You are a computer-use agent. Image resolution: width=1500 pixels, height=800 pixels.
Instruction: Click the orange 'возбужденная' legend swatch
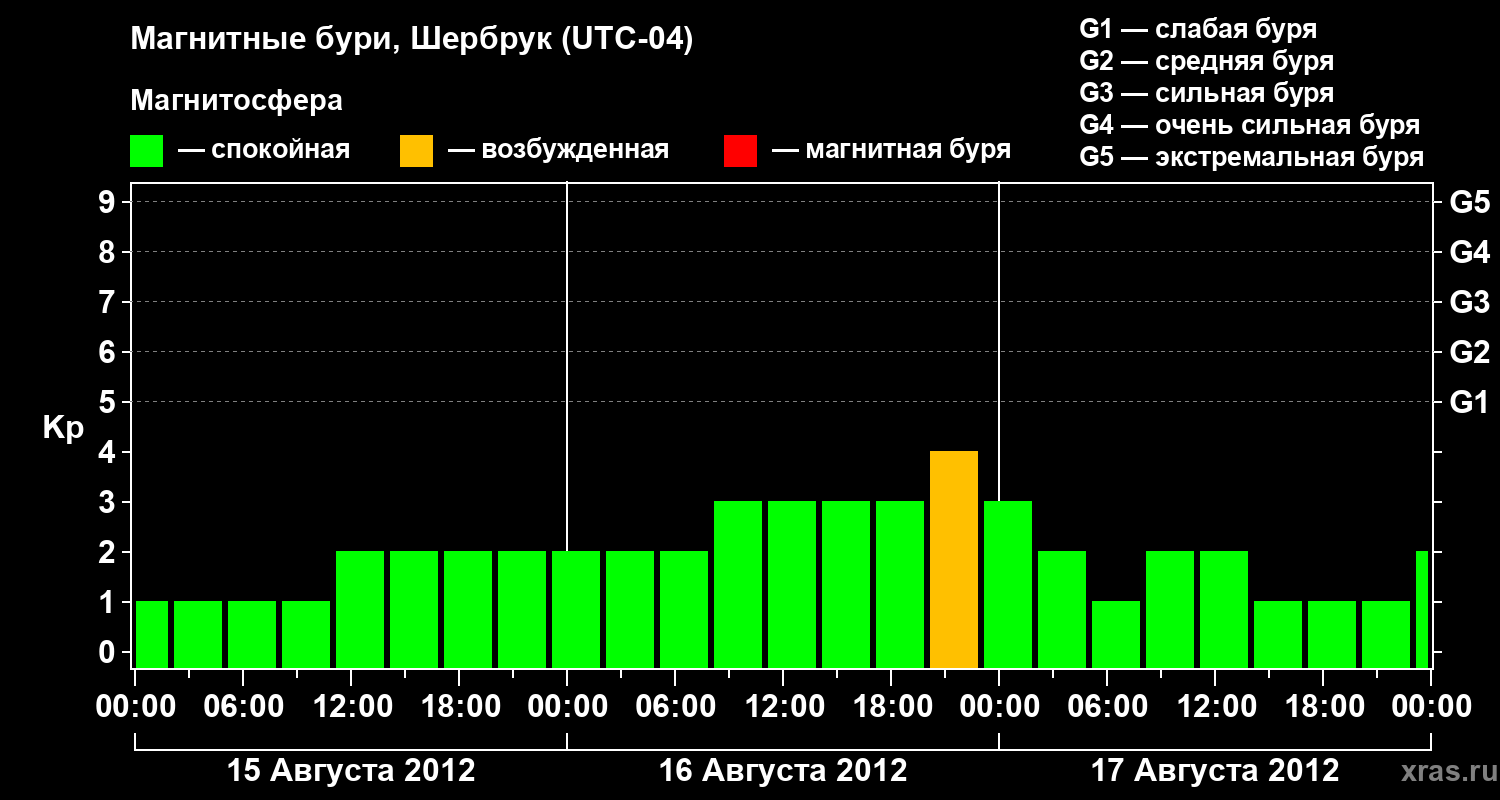(x=416, y=151)
